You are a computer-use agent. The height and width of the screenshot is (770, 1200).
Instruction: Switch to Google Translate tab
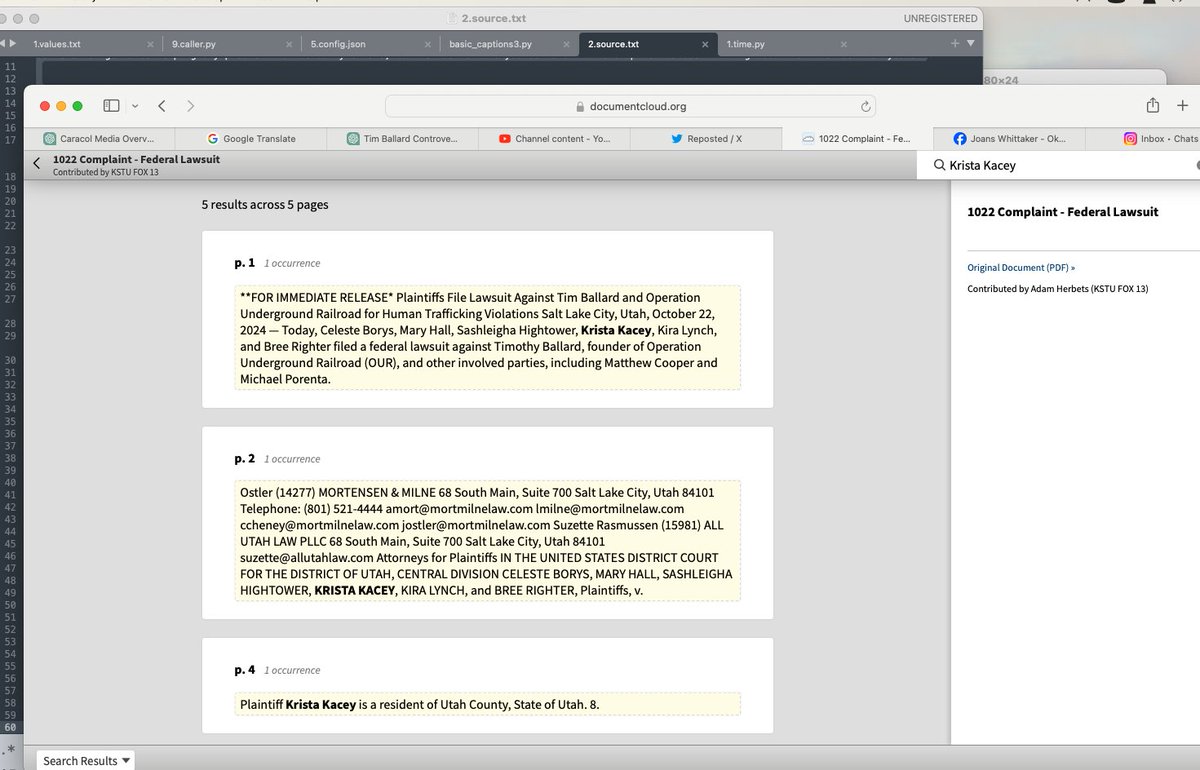(x=252, y=138)
